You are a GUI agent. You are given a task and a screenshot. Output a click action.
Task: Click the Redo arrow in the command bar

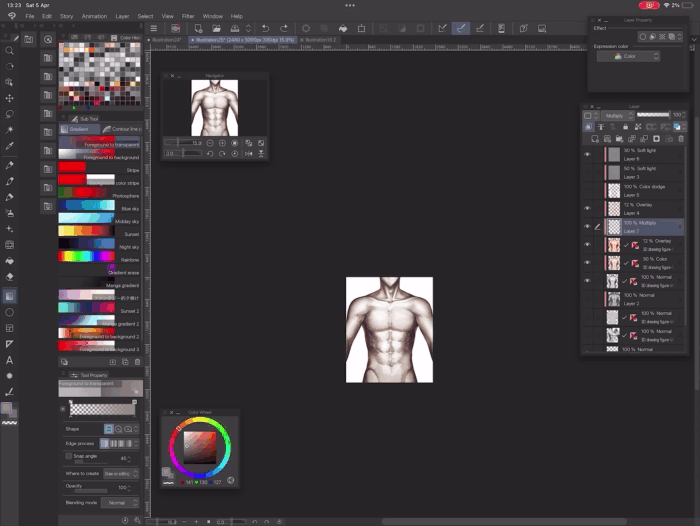(283, 29)
